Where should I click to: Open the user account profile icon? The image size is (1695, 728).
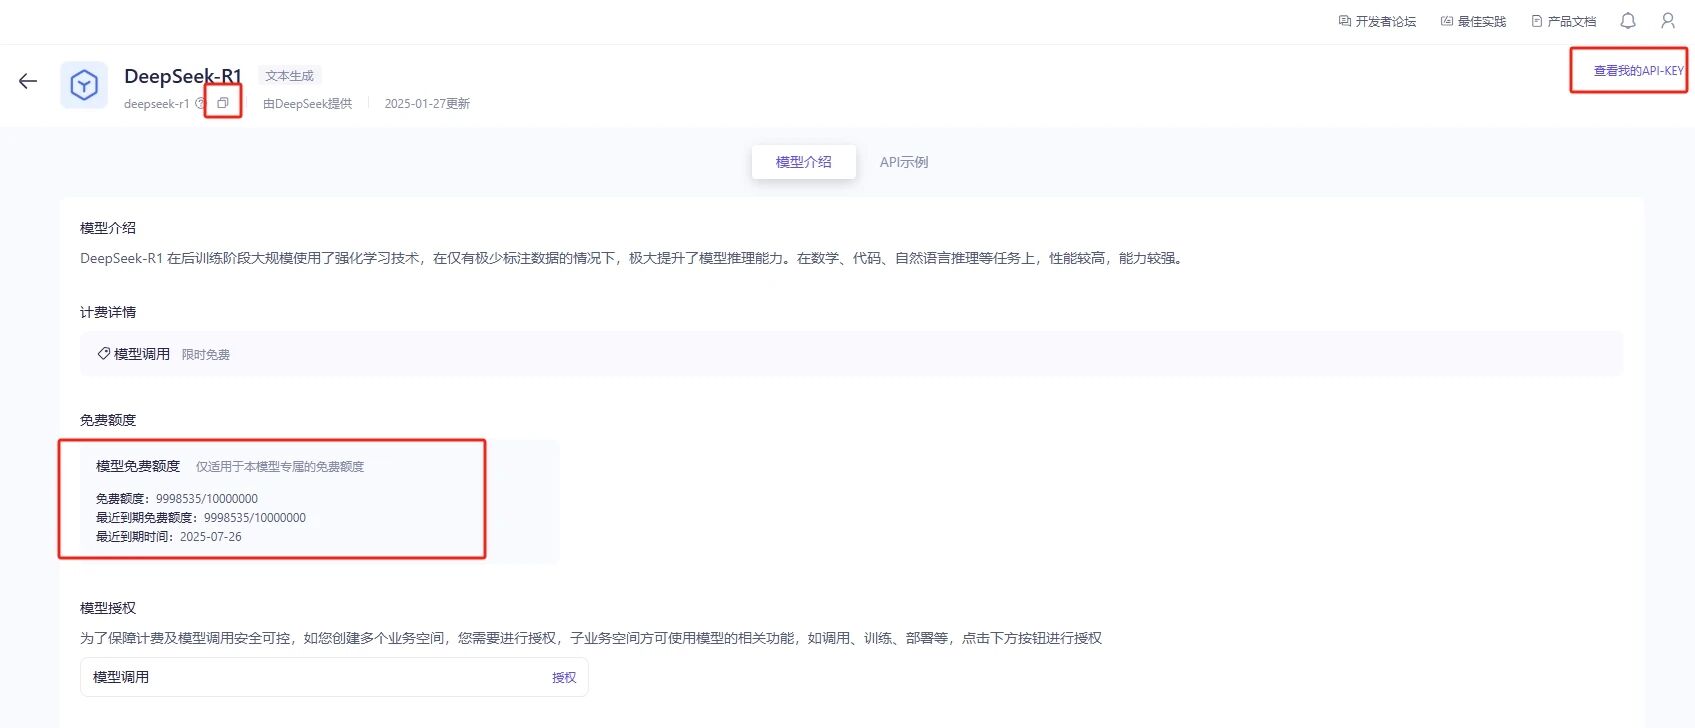[1668, 21]
